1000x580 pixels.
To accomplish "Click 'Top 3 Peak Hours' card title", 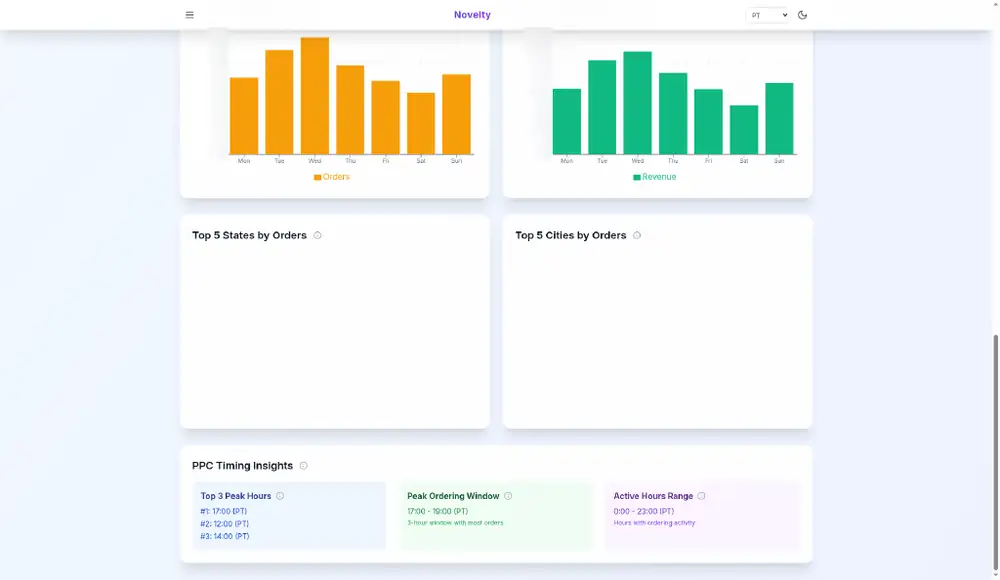I will (x=236, y=496).
